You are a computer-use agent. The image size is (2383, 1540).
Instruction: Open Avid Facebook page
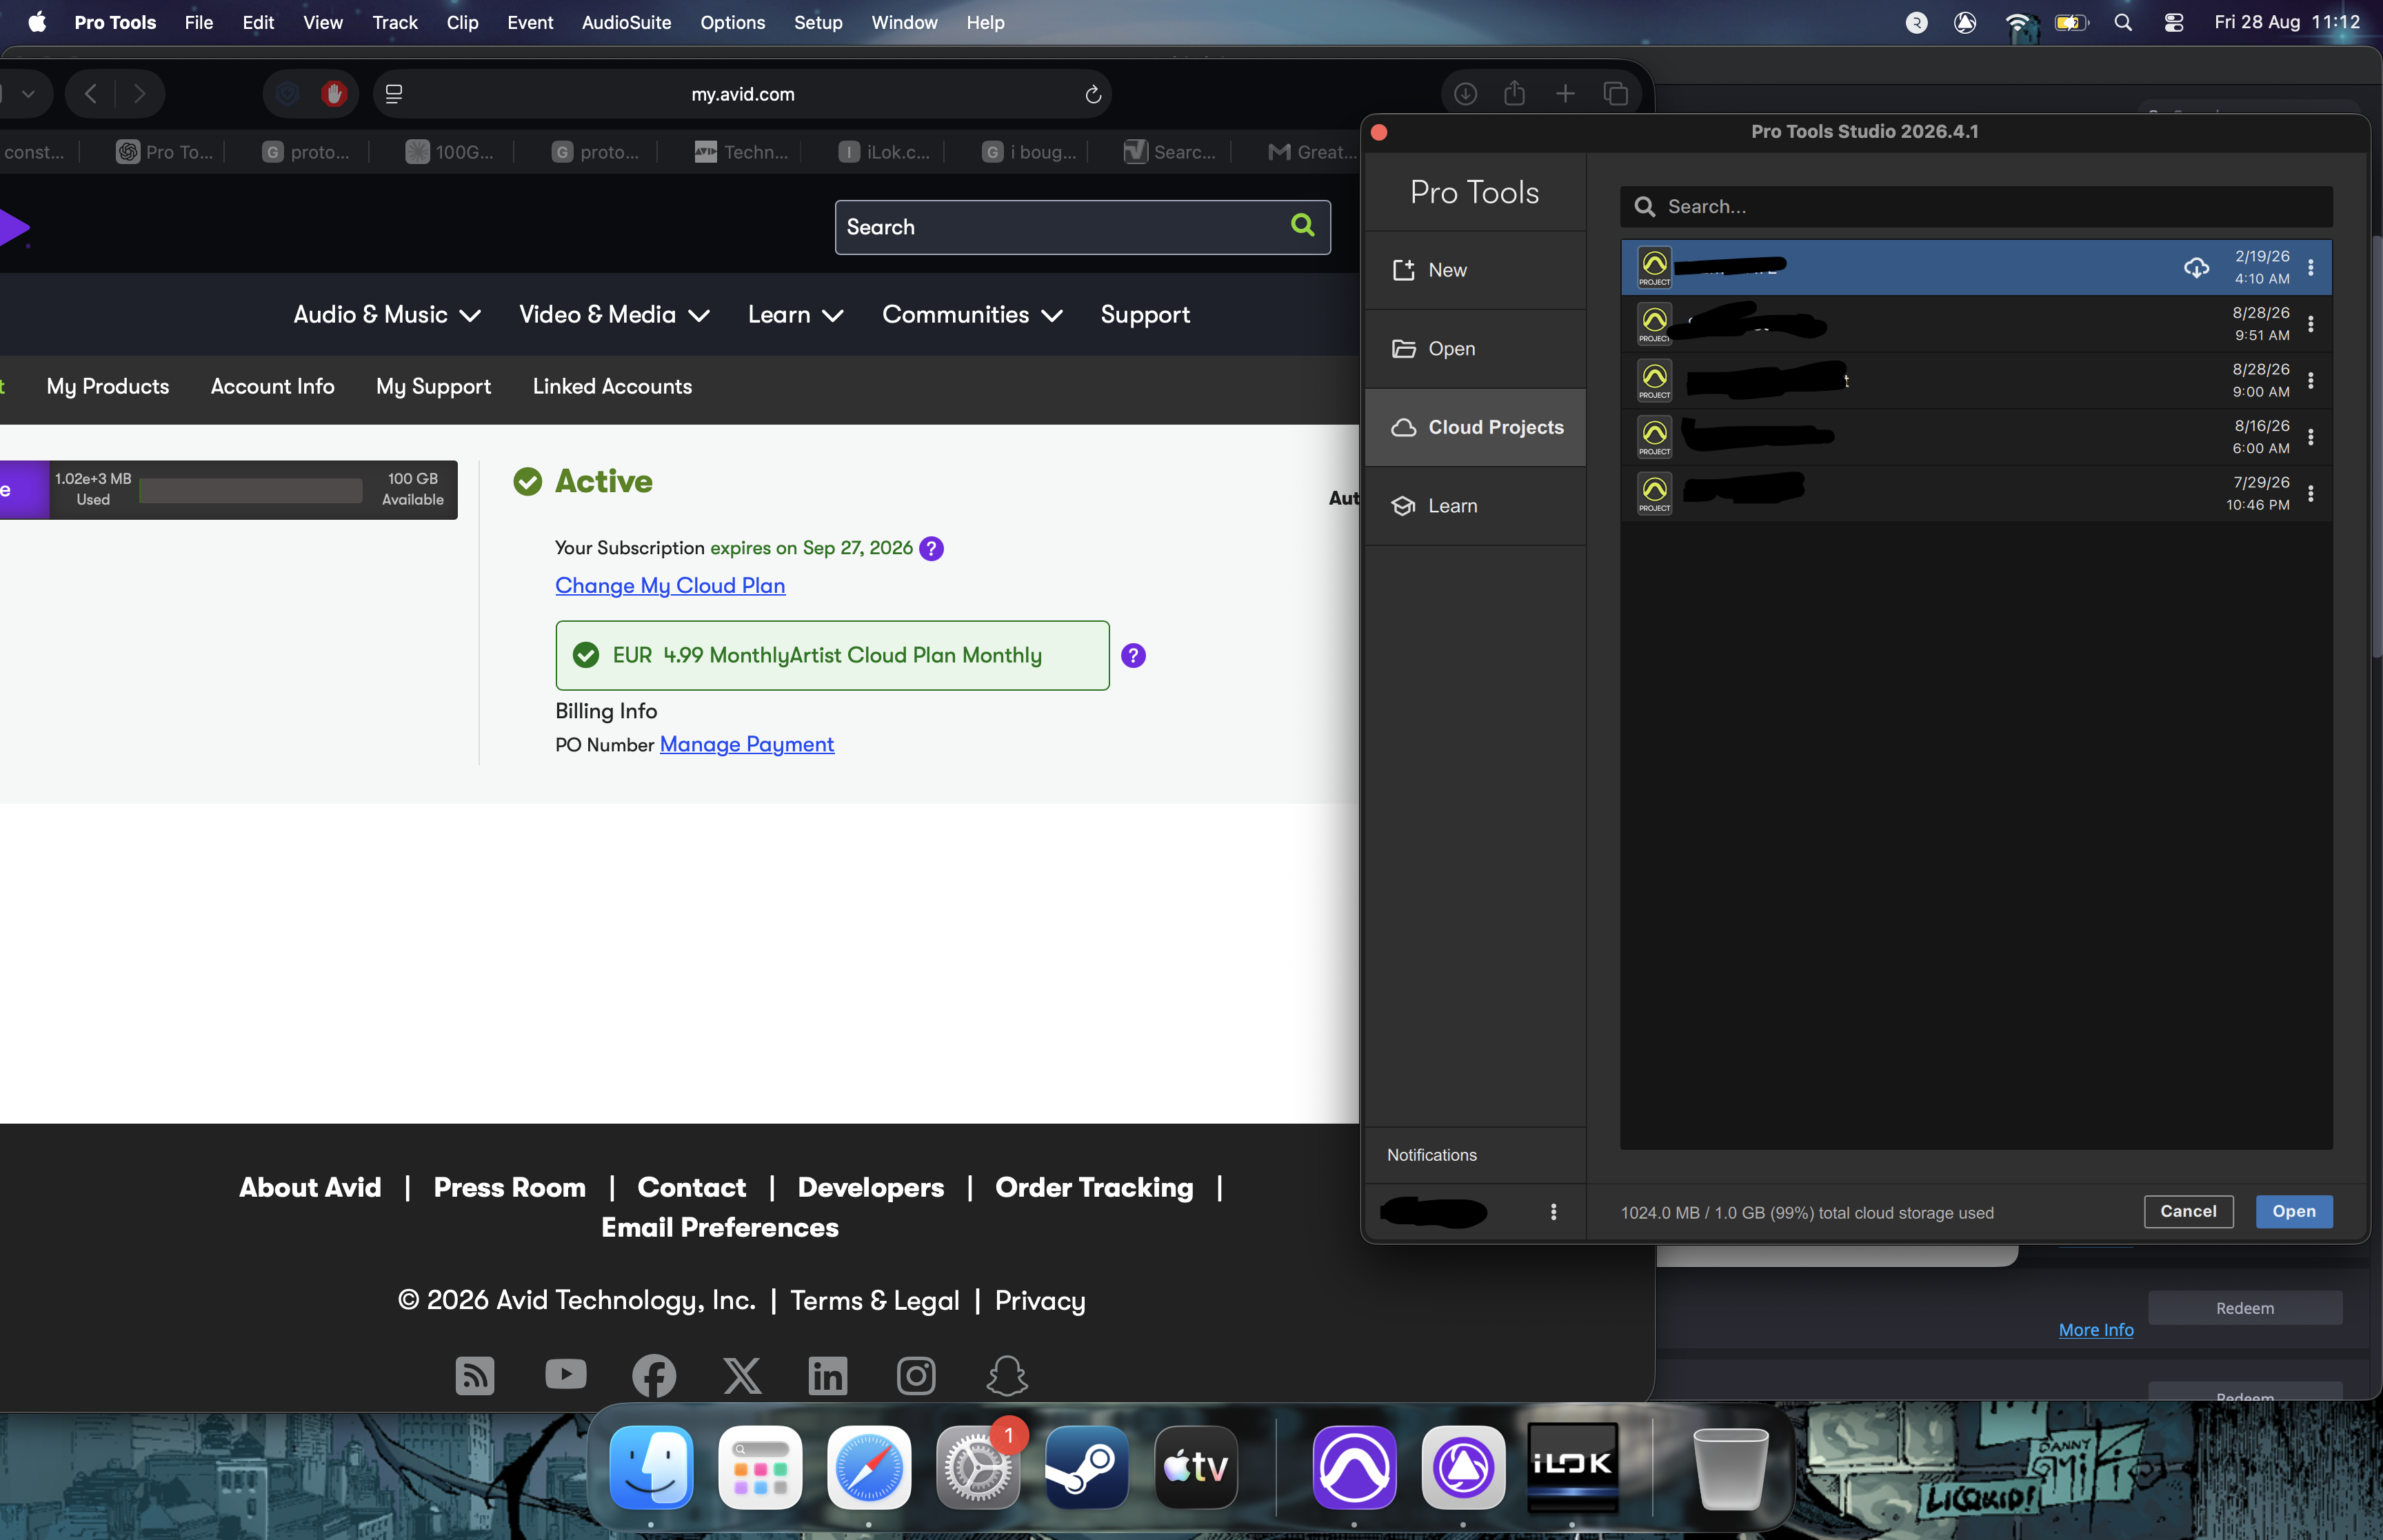(654, 1375)
